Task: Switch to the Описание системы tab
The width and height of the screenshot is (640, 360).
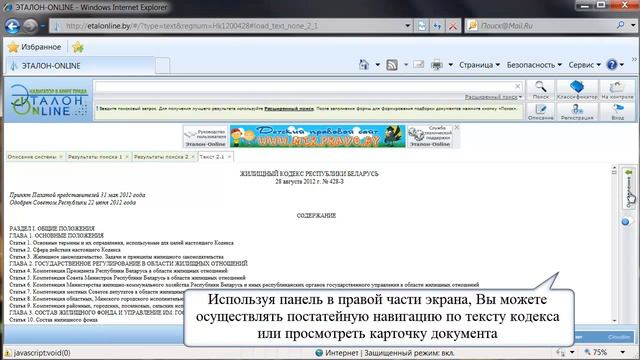Action: pyautogui.click(x=32, y=157)
